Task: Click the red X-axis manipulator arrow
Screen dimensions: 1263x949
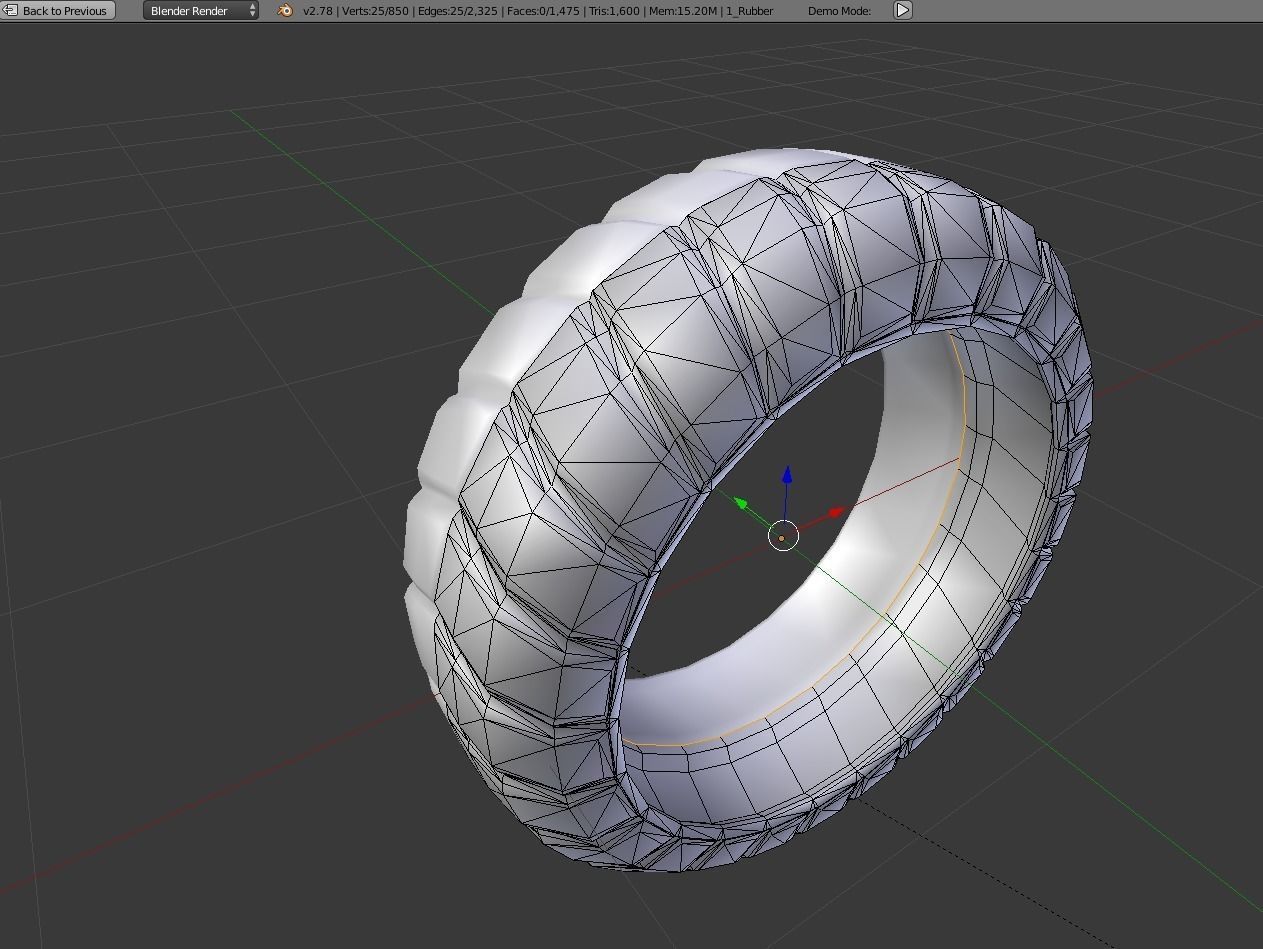Action: 837,514
